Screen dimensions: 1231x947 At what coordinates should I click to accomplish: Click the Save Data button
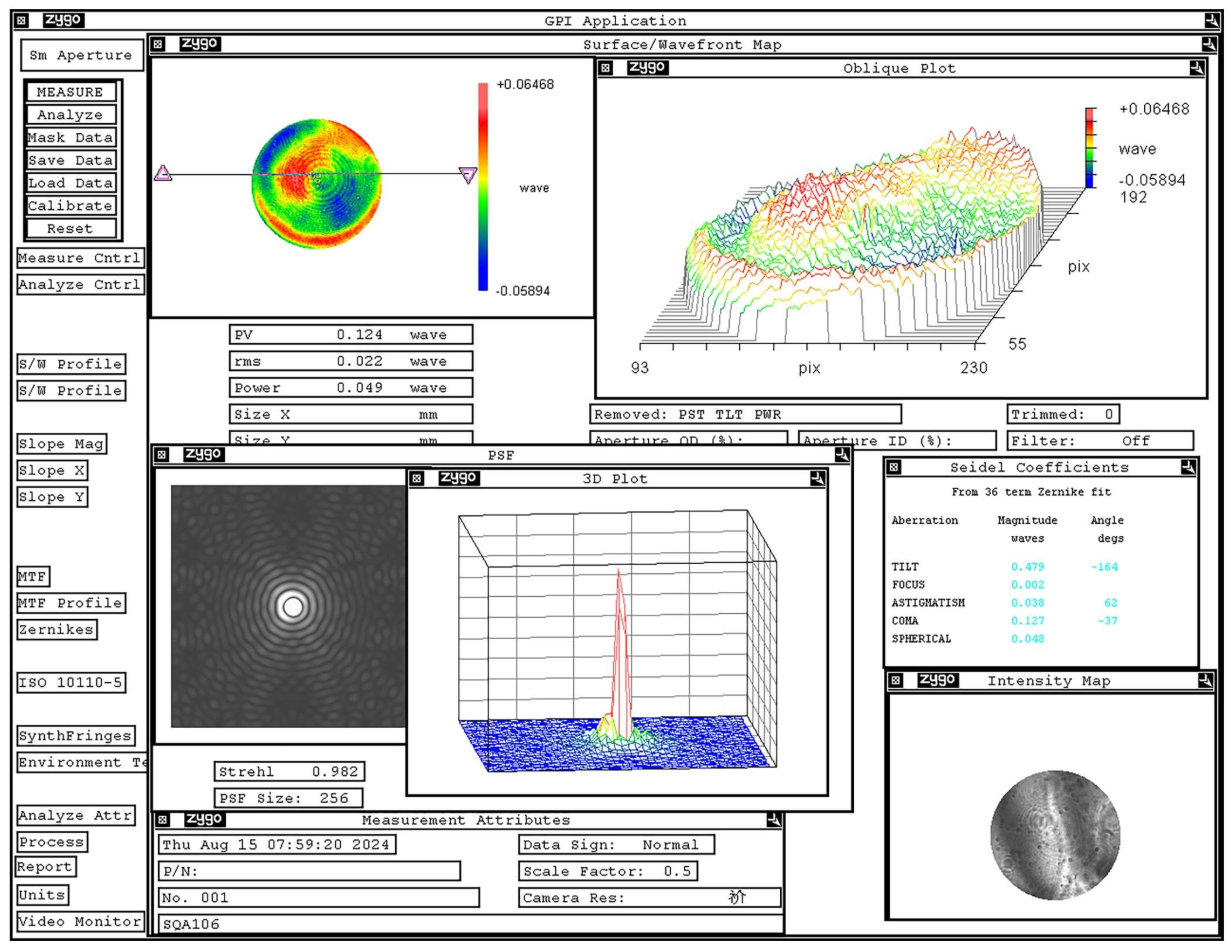71,160
